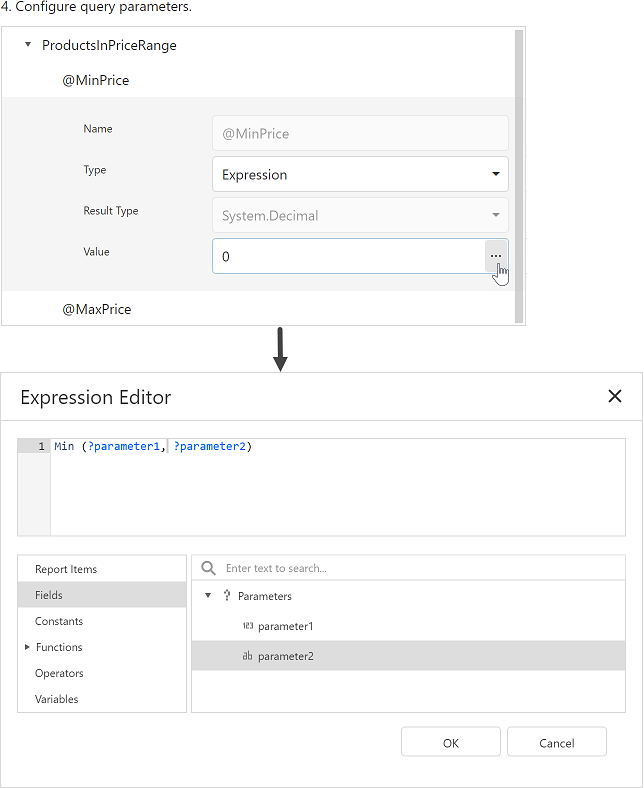Image resolution: width=644 pixels, height=788 pixels.
Task: Select the Fields category
Action: tap(49, 595)
